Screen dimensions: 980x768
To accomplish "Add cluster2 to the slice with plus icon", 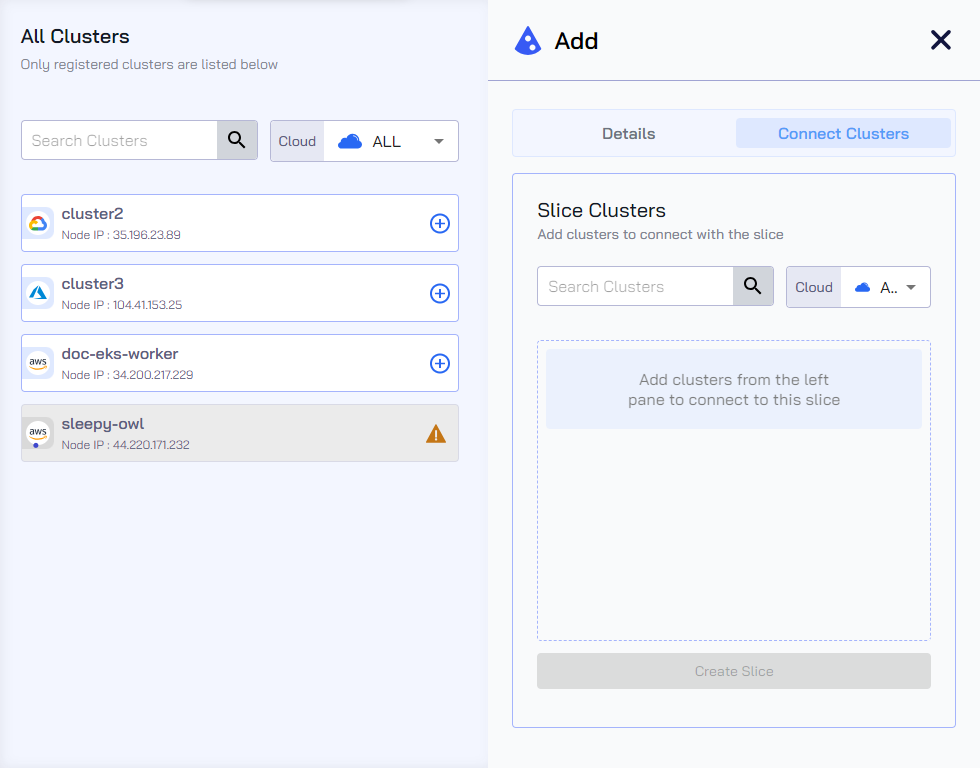I will (440, 223).
